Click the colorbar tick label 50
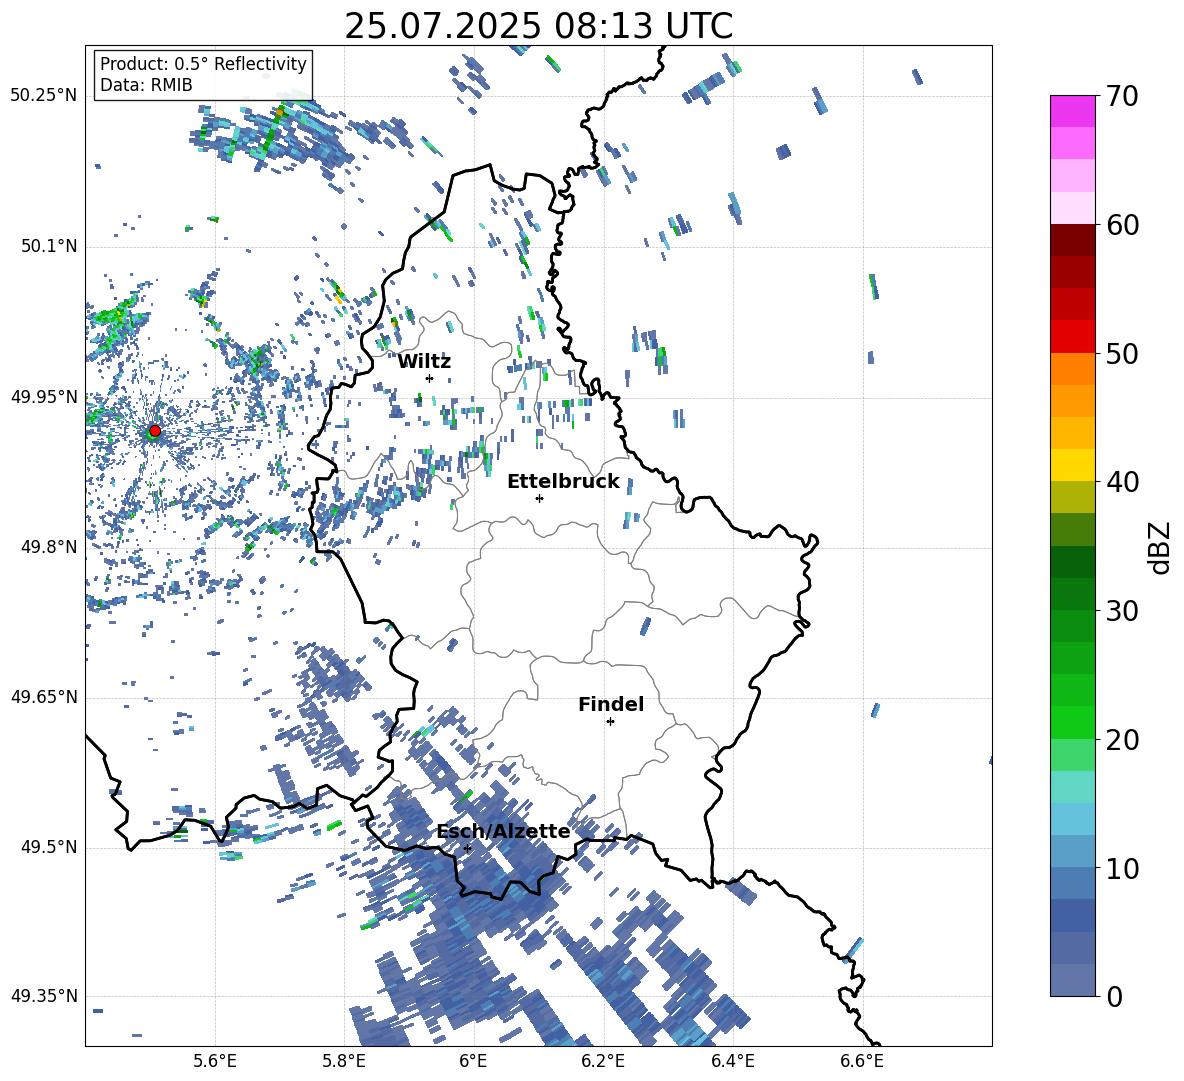Viewport: 1184px width, 1081px height. tap(1122, 354)
